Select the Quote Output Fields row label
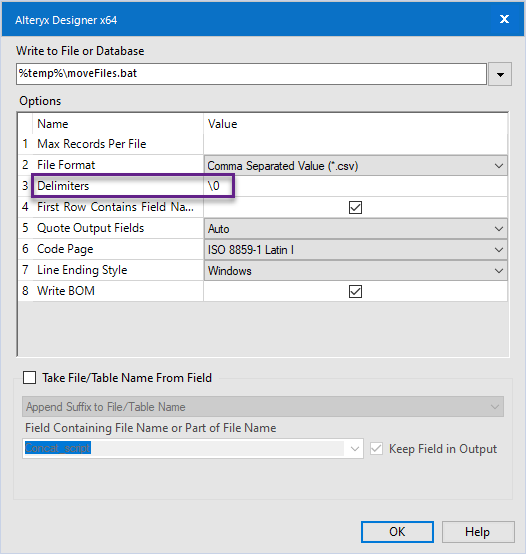The height and width of the screenshot is (554, 526). [90, 228]
